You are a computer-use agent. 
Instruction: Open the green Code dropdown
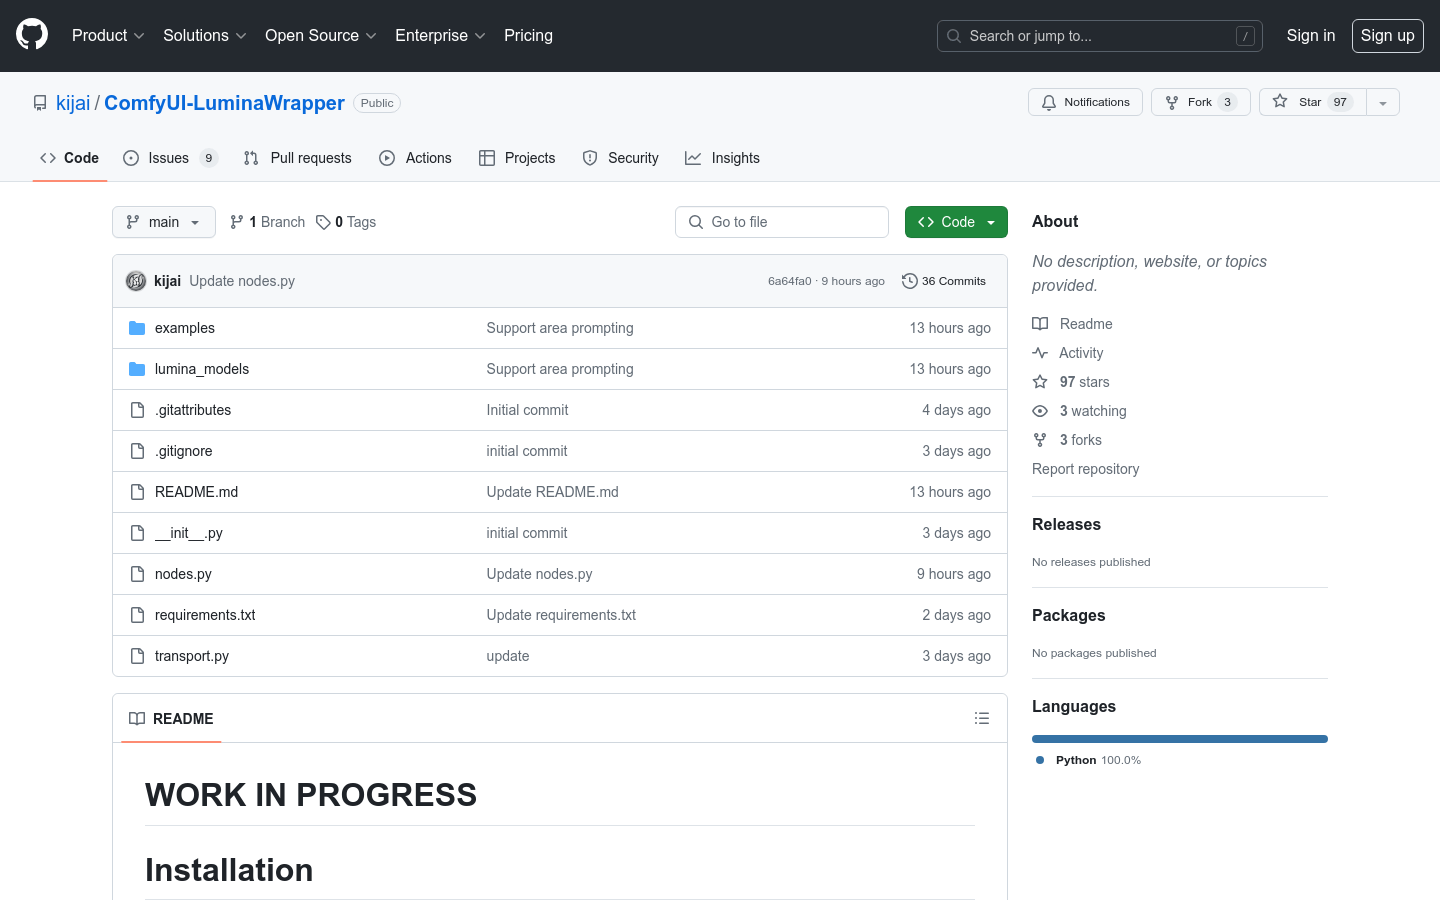(956, 222)
